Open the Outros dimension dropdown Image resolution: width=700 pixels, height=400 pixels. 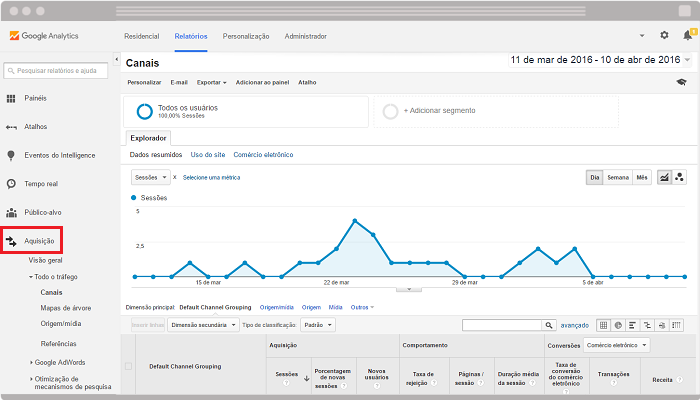pos(362,307)
